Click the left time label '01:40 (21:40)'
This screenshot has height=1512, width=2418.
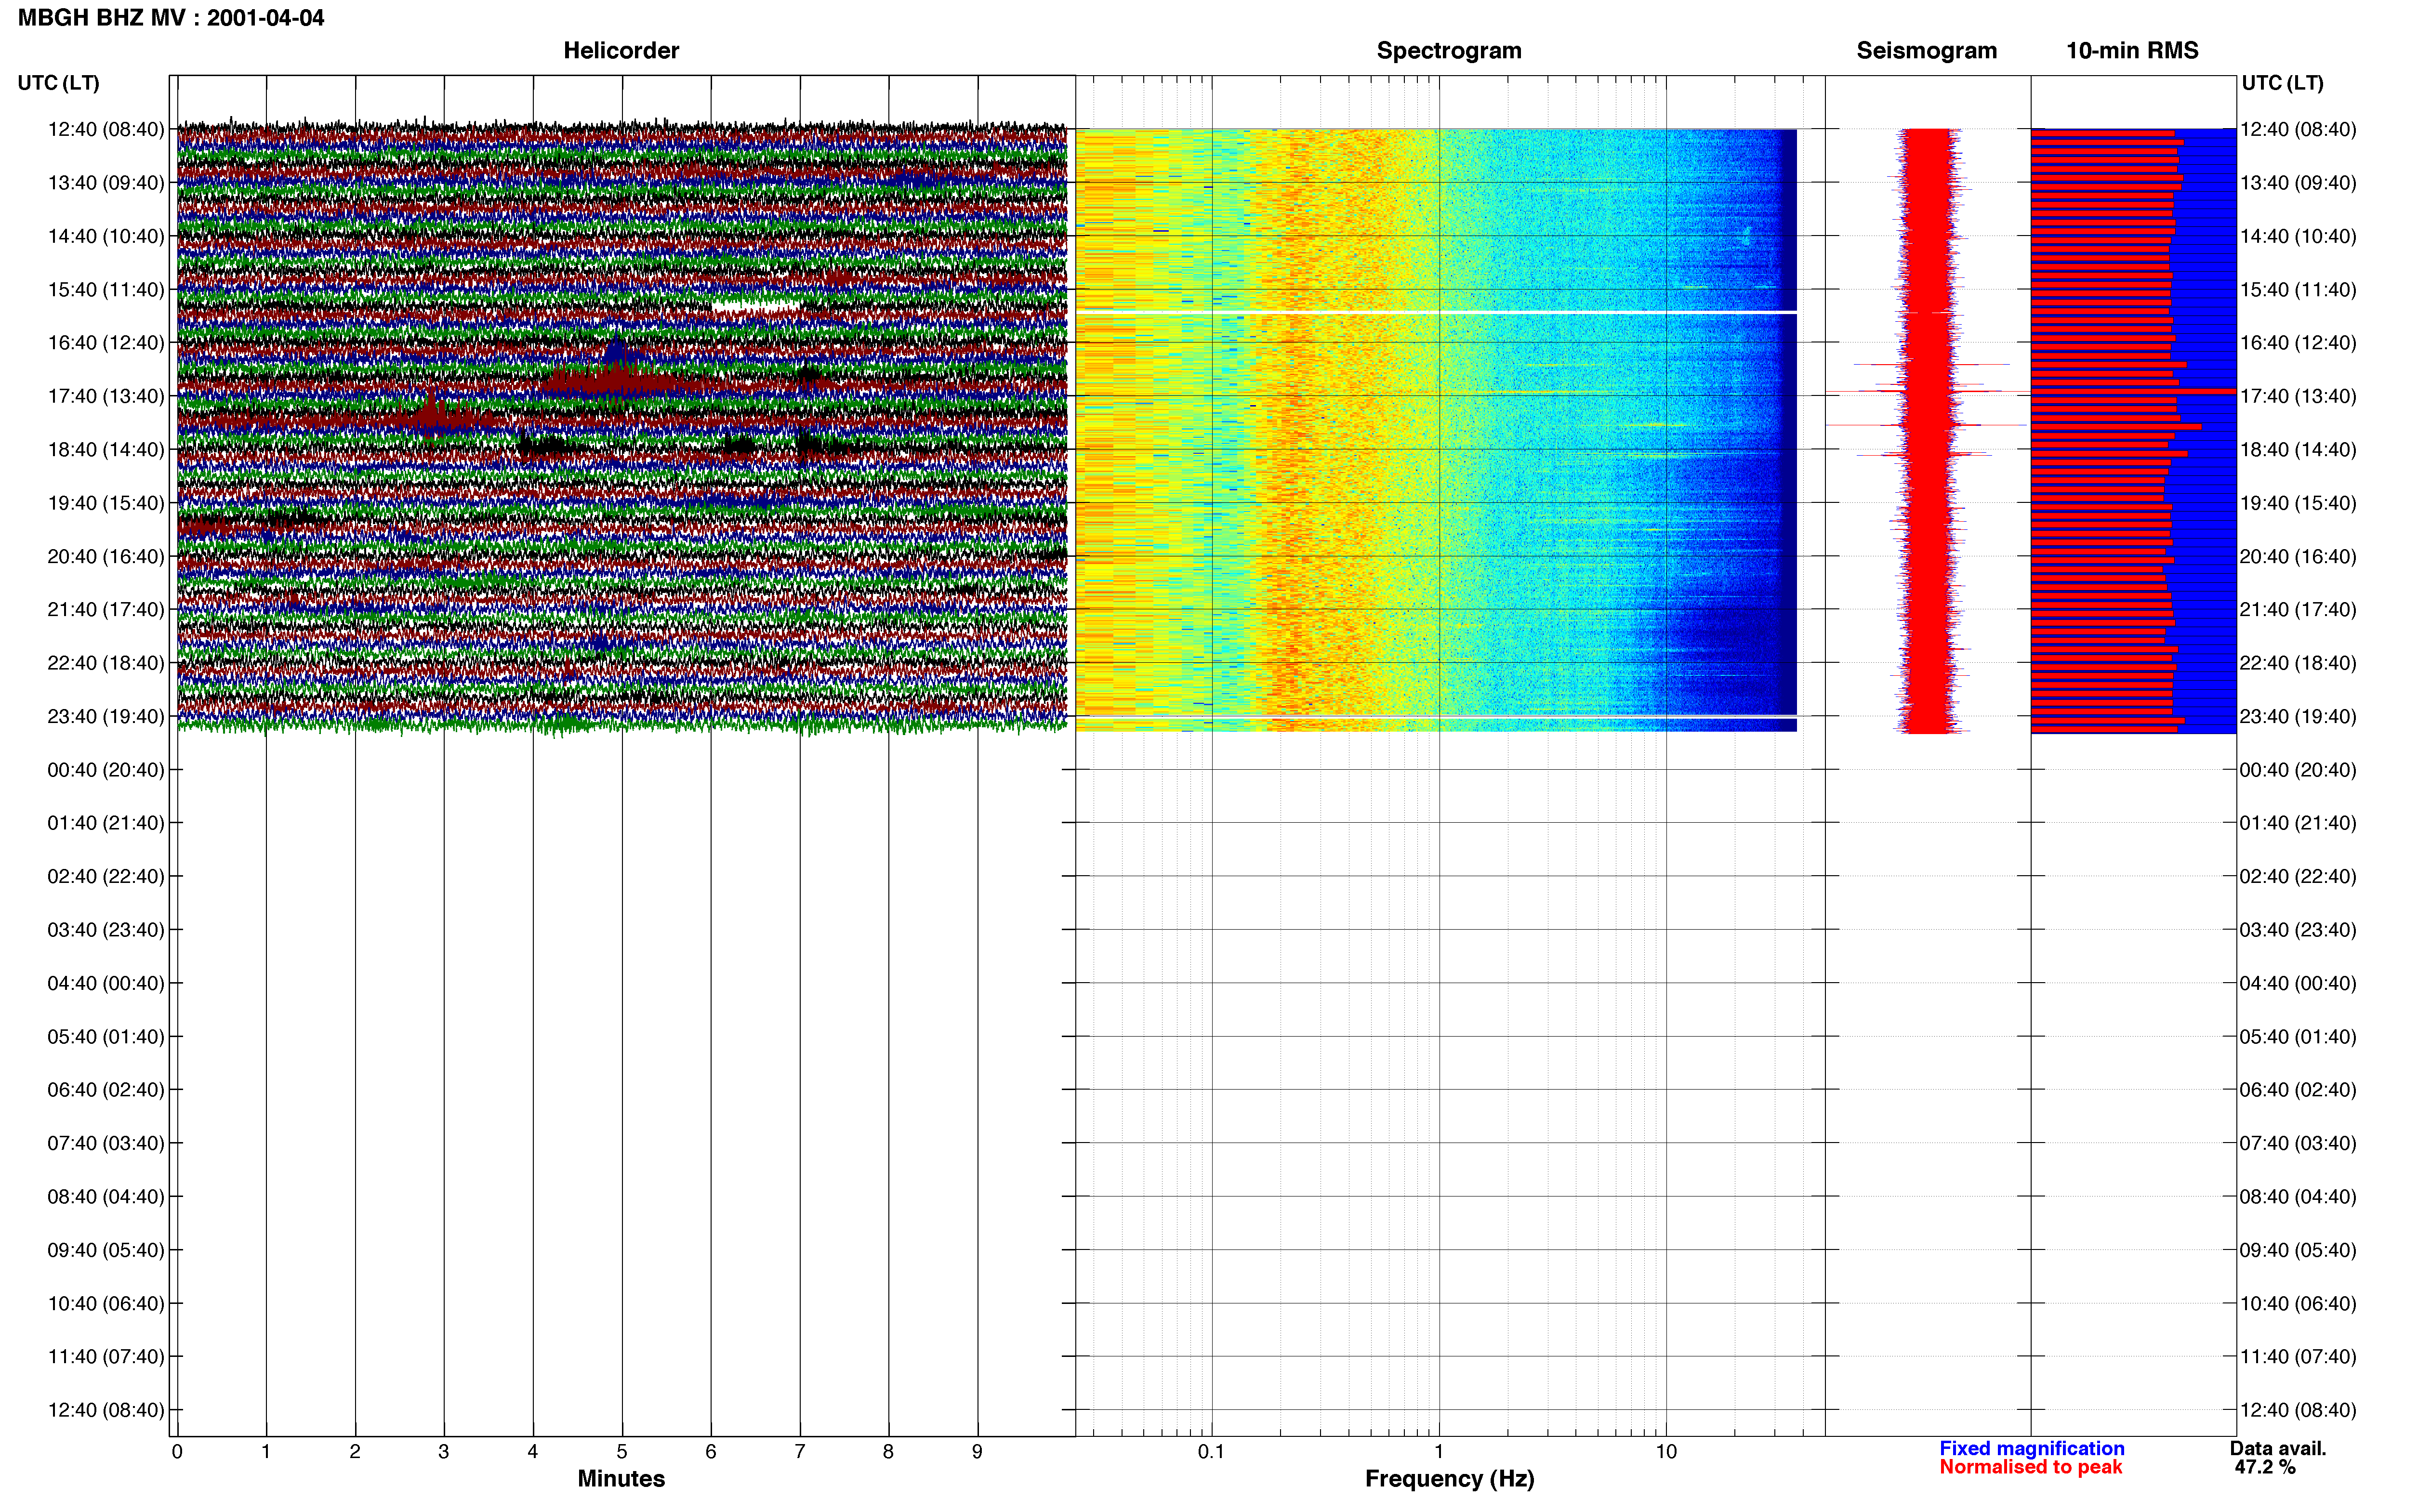106,823
